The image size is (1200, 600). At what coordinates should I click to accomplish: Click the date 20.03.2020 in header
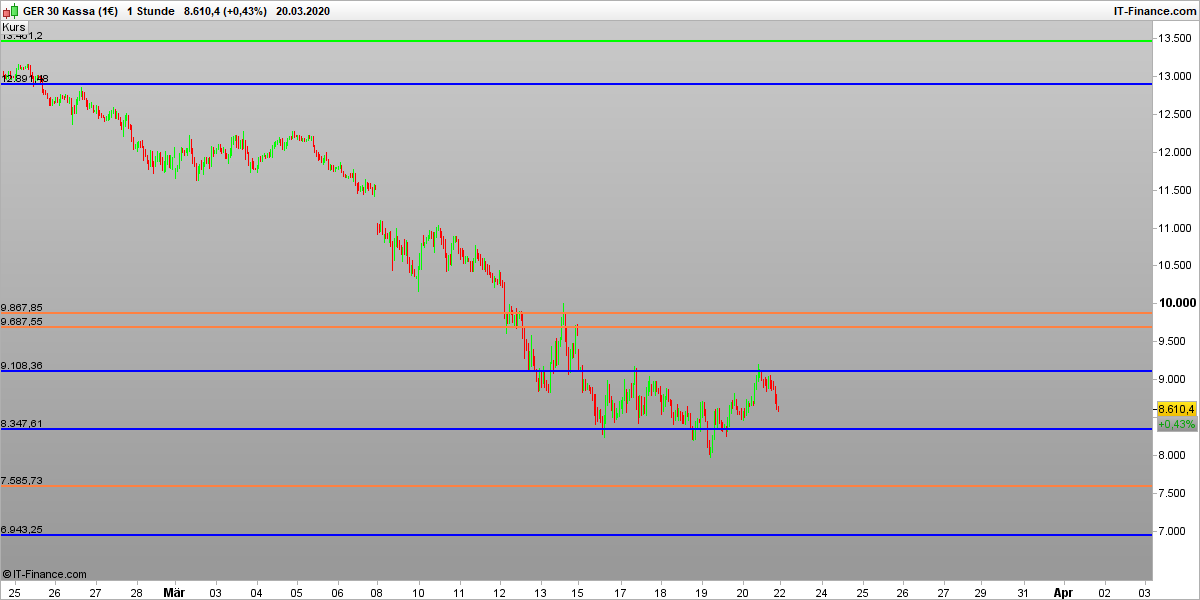[303, 11]
